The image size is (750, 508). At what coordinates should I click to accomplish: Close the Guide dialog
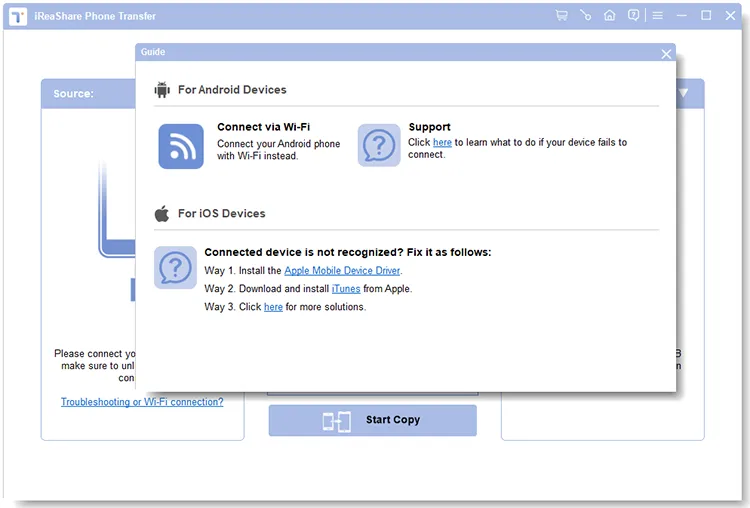click(x=666, y=54)
